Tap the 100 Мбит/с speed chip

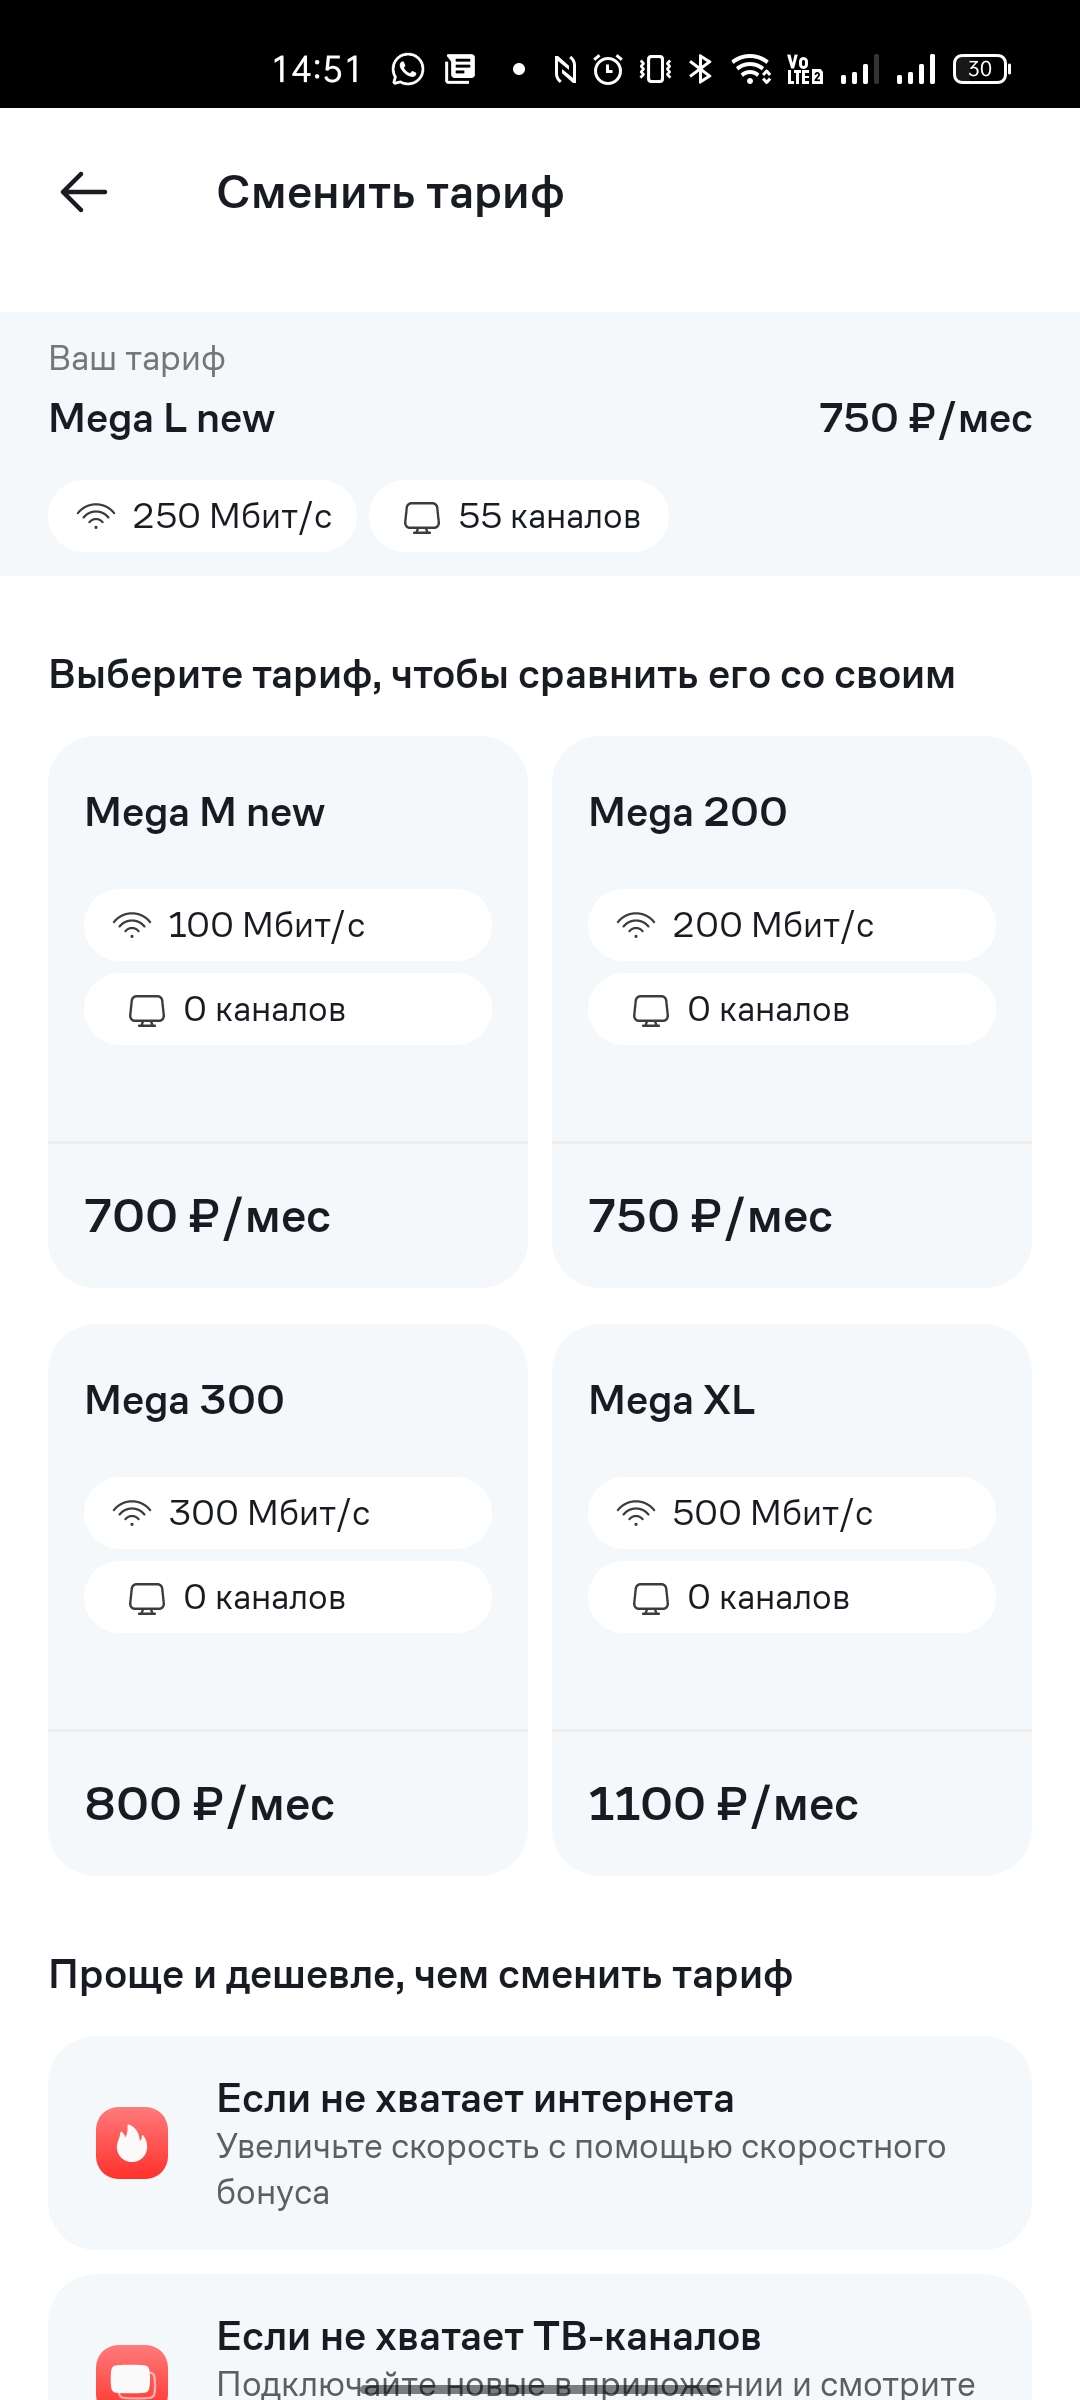(288, 925)
